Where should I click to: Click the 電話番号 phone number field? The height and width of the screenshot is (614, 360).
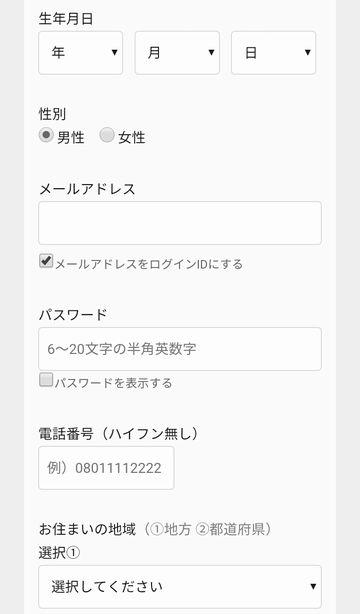106,468
